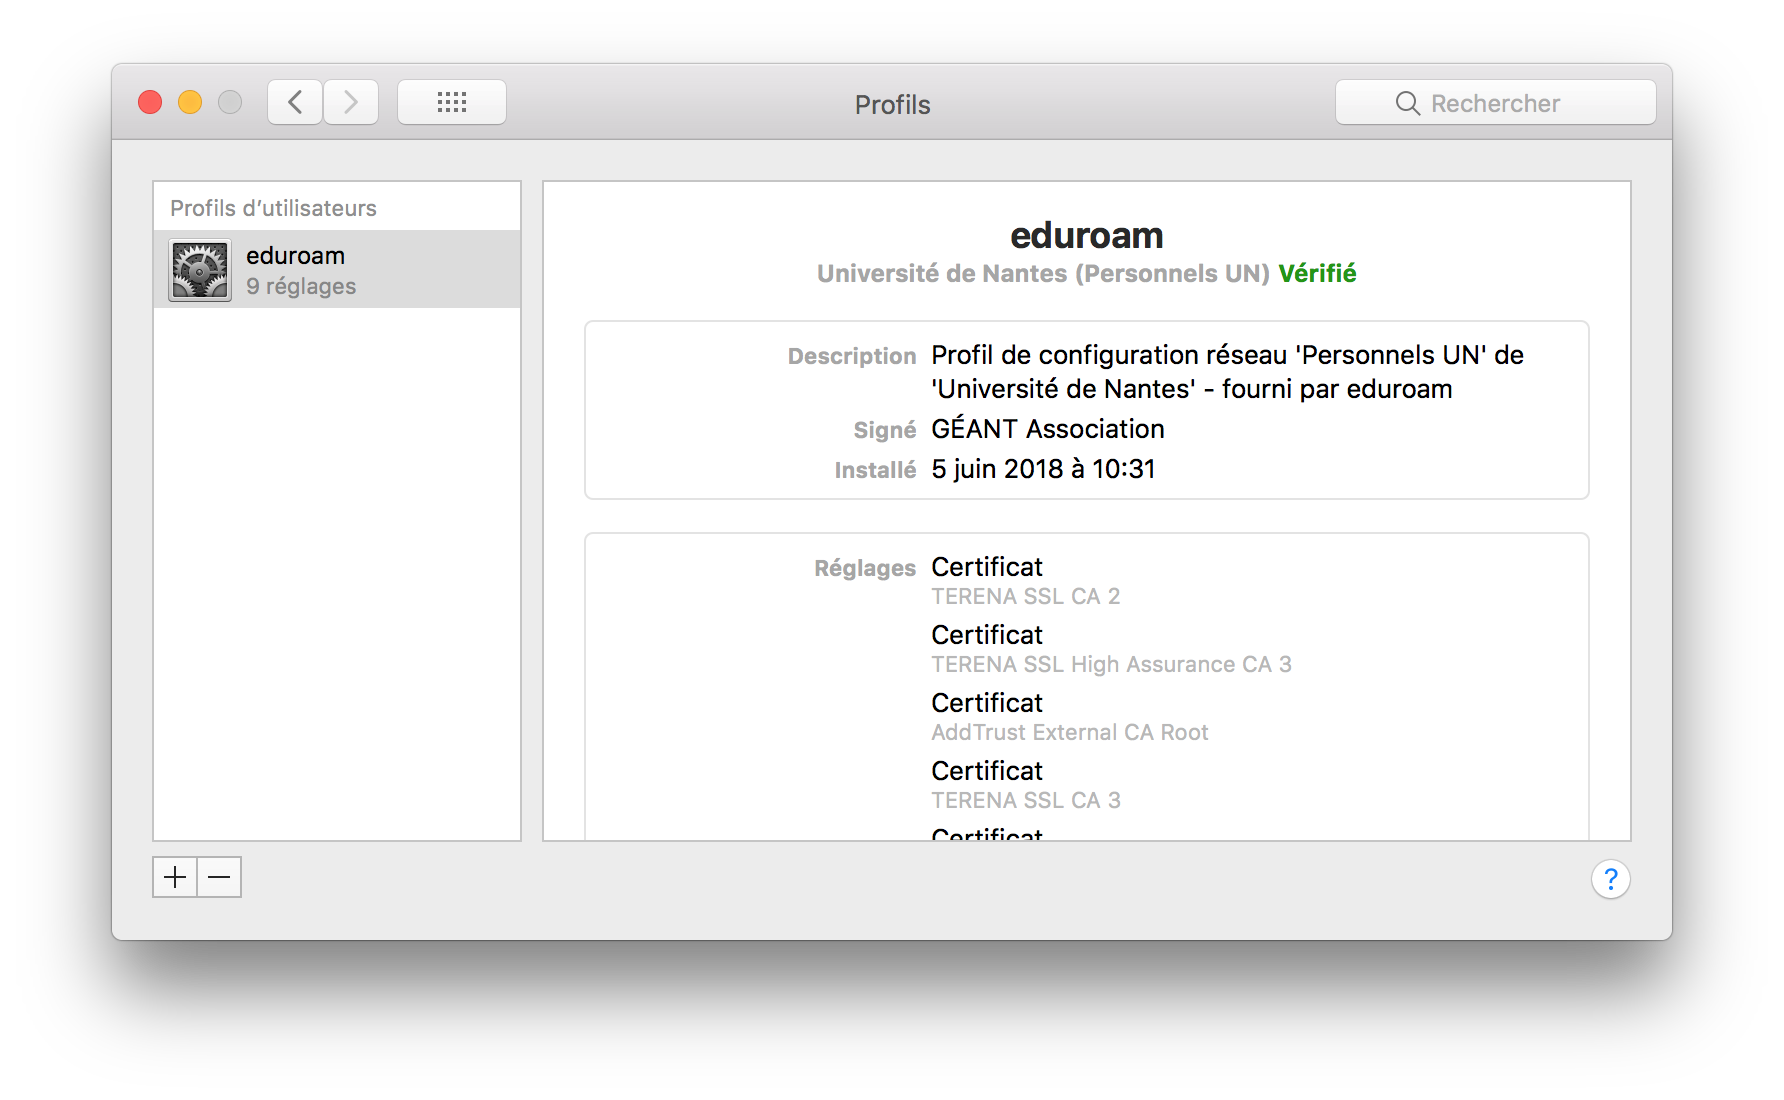Click the add profile plus icon
The image size is (1784, 1100).
click(x=175, y=877)
